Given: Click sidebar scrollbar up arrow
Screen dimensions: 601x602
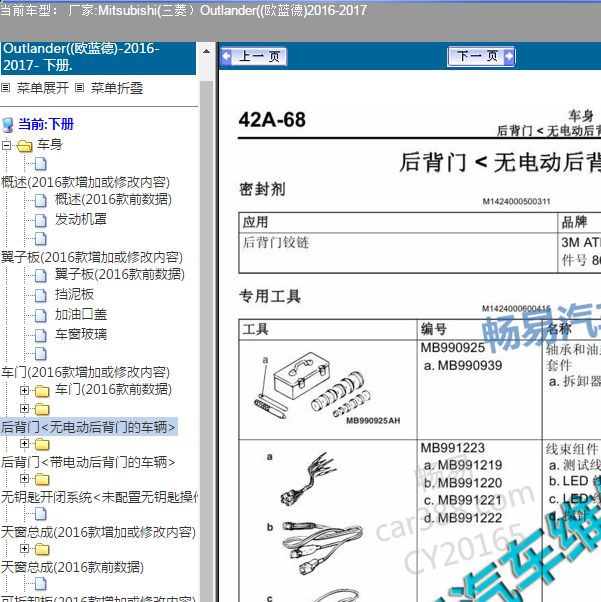Looking at the screenshot, I should 206,51.
